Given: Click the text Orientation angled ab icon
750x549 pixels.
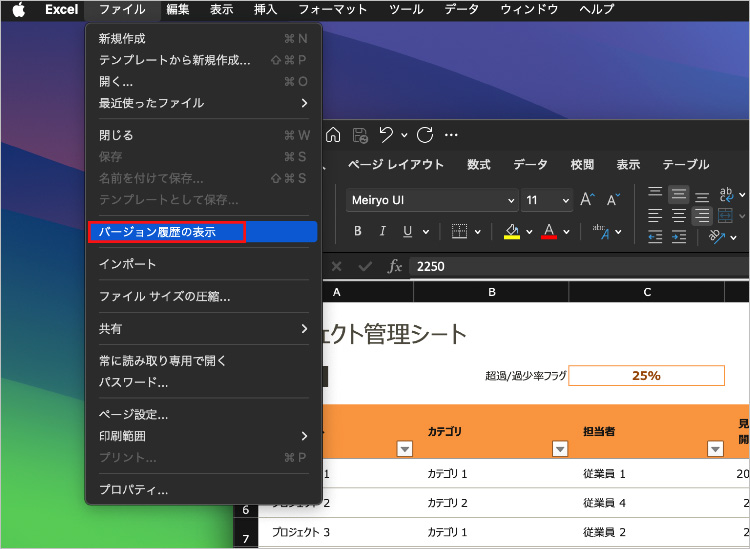Looking at the screenshot, I should click(x=717, y=236).
